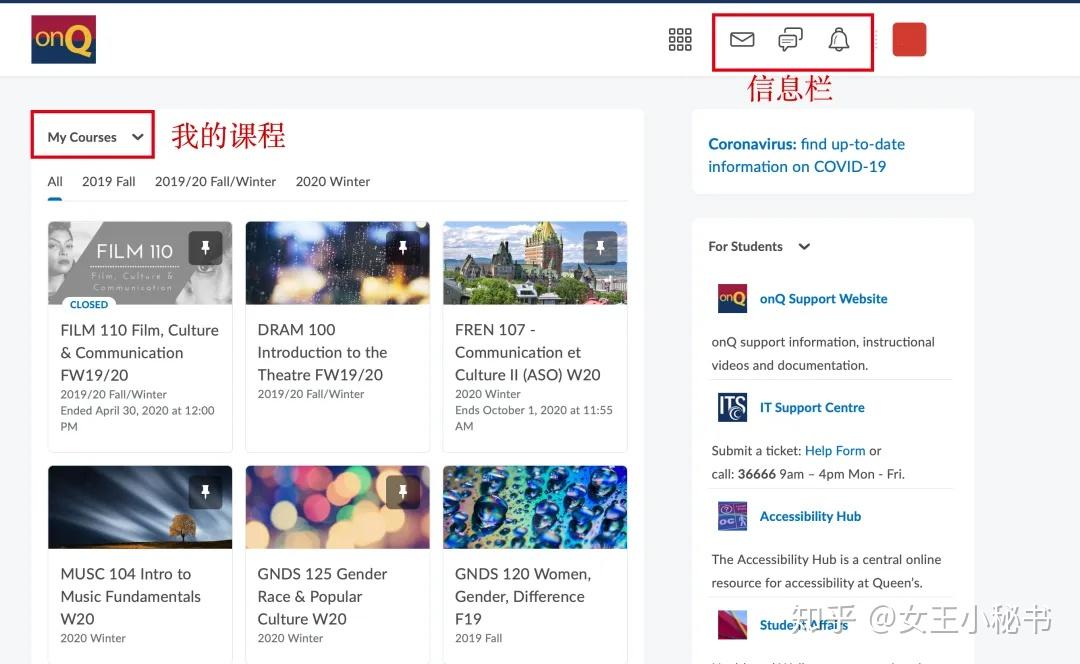Select the 2019 Fall tab

click(x=108, y=181)
